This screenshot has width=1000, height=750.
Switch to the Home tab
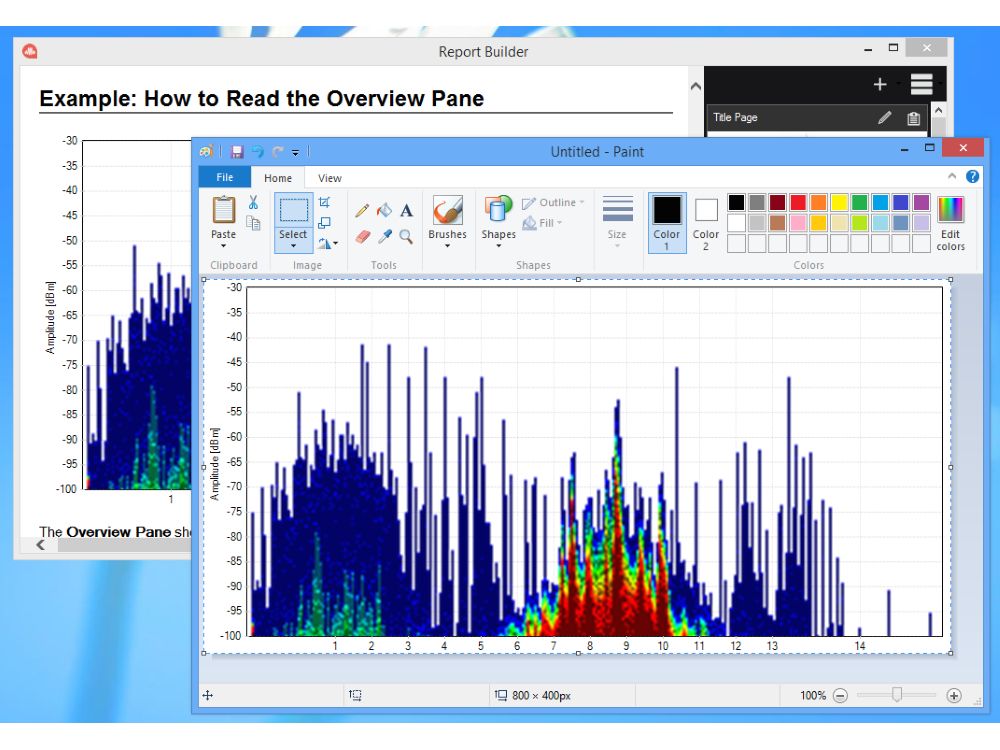(277, 178)
